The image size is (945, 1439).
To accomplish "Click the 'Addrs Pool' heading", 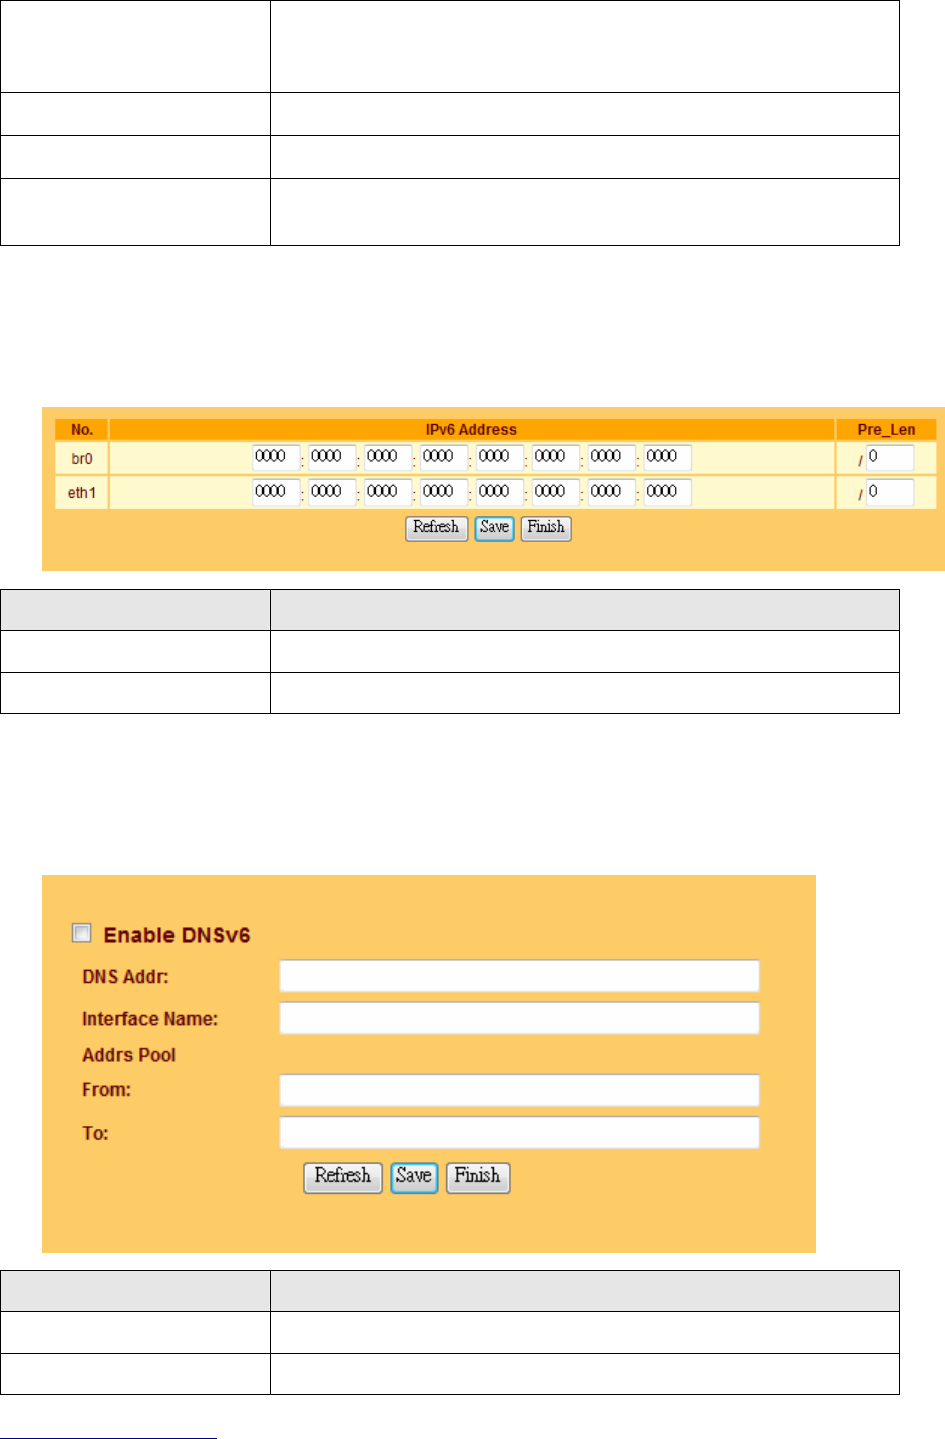I will 129,1055.
